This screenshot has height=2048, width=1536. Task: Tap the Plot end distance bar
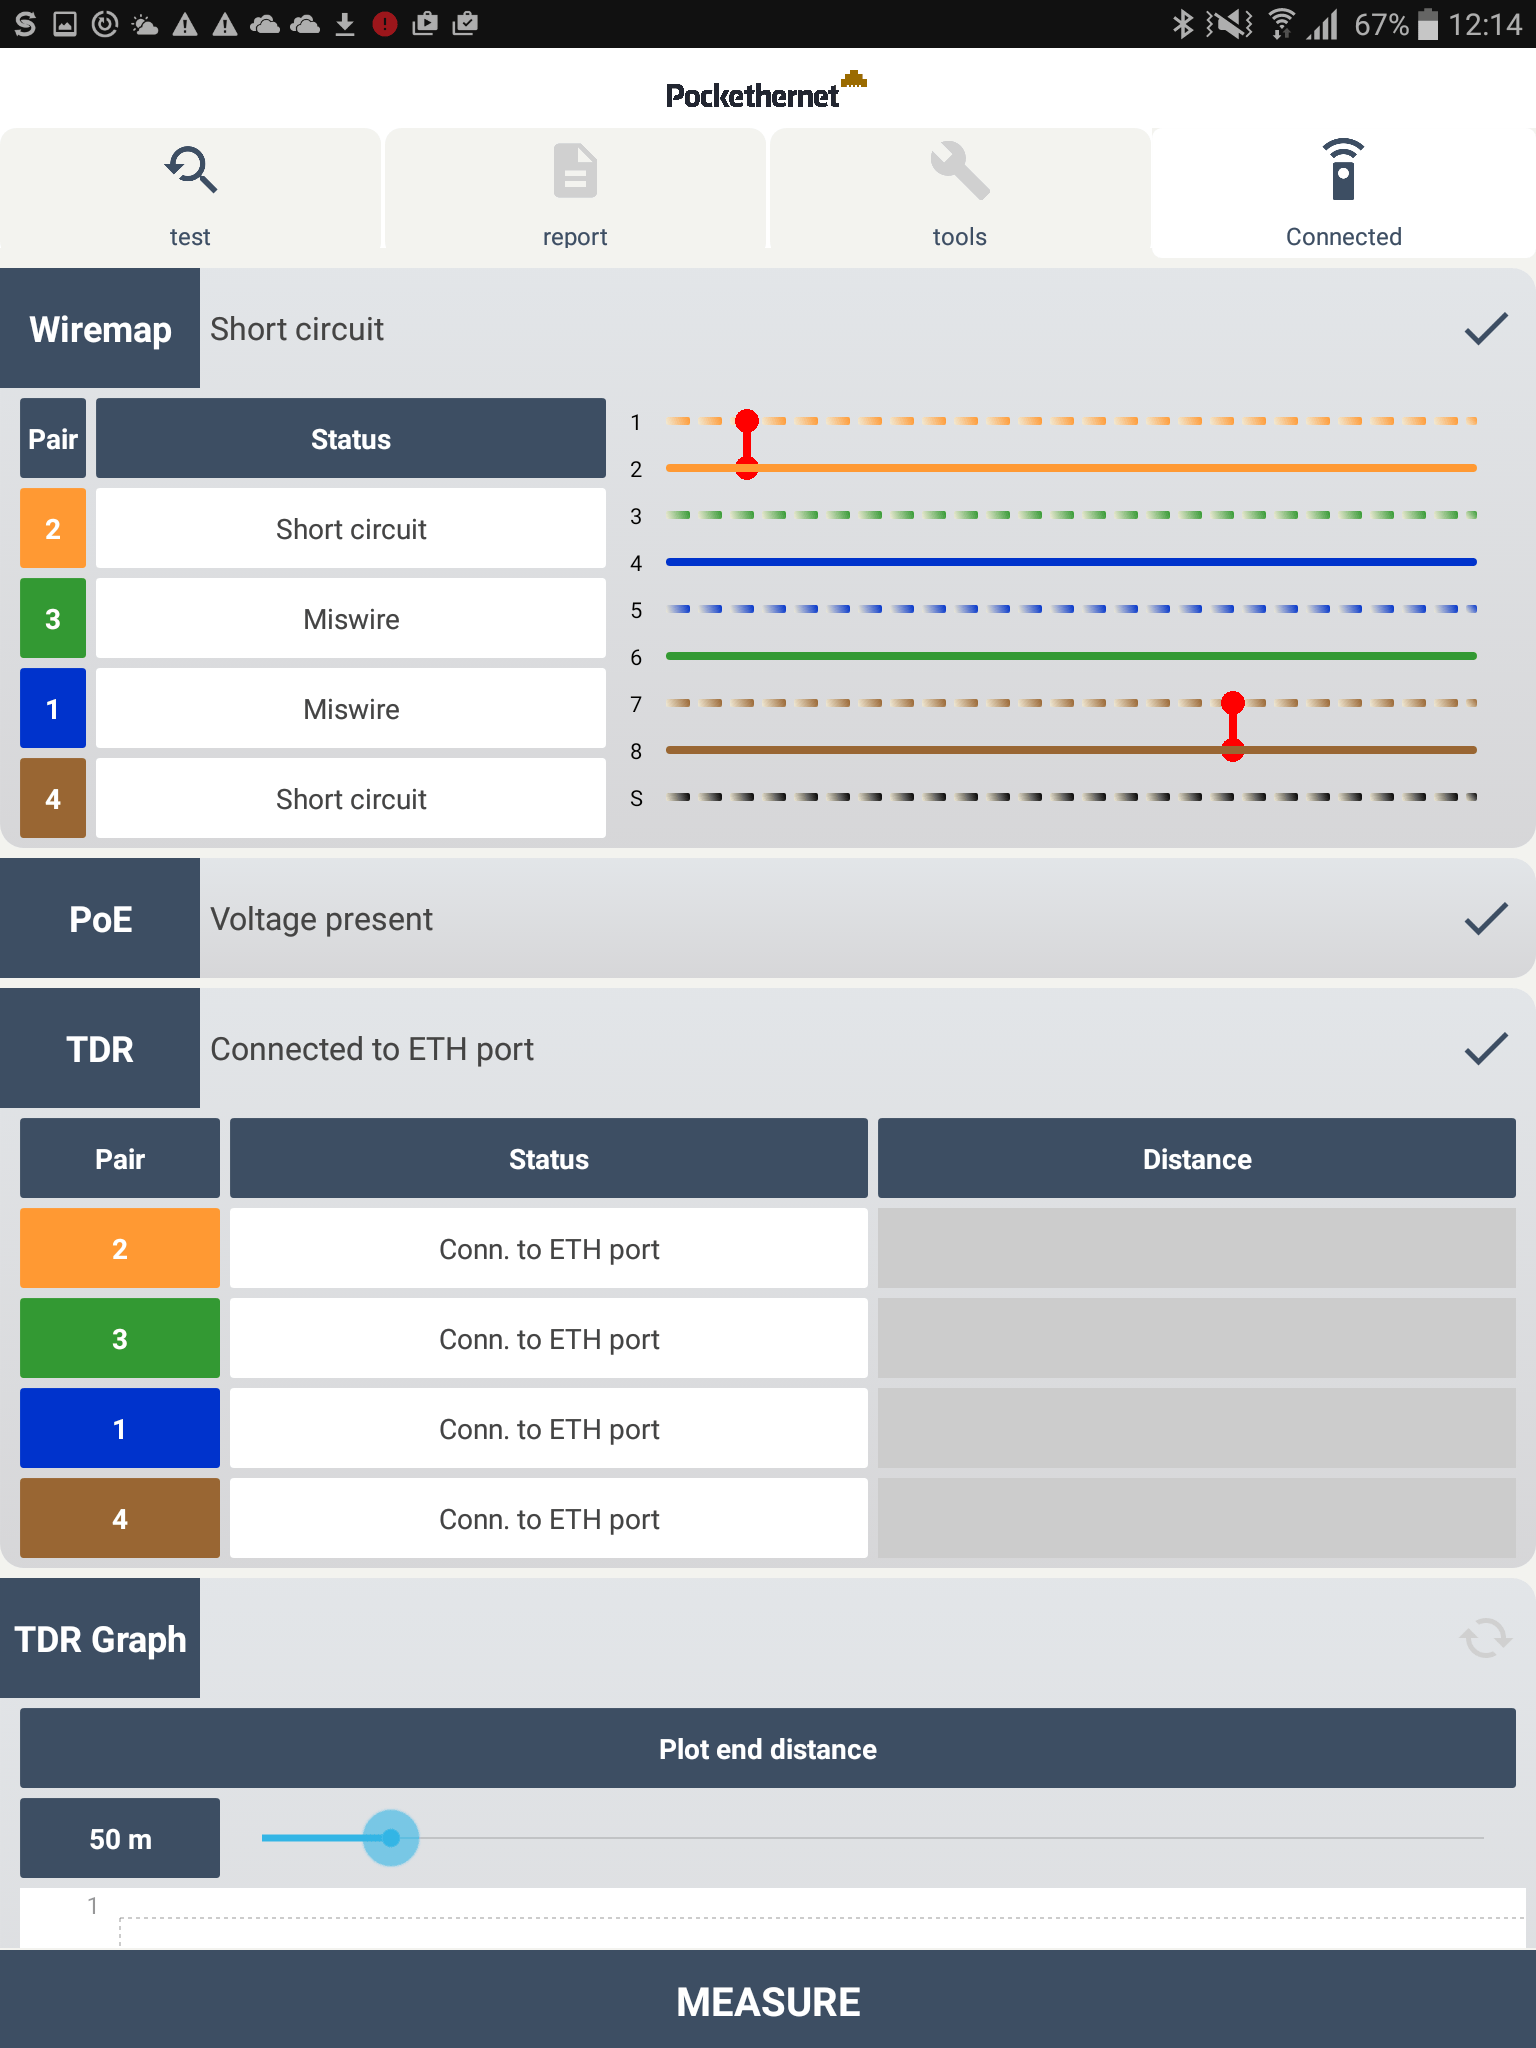tap(768, 1748)
